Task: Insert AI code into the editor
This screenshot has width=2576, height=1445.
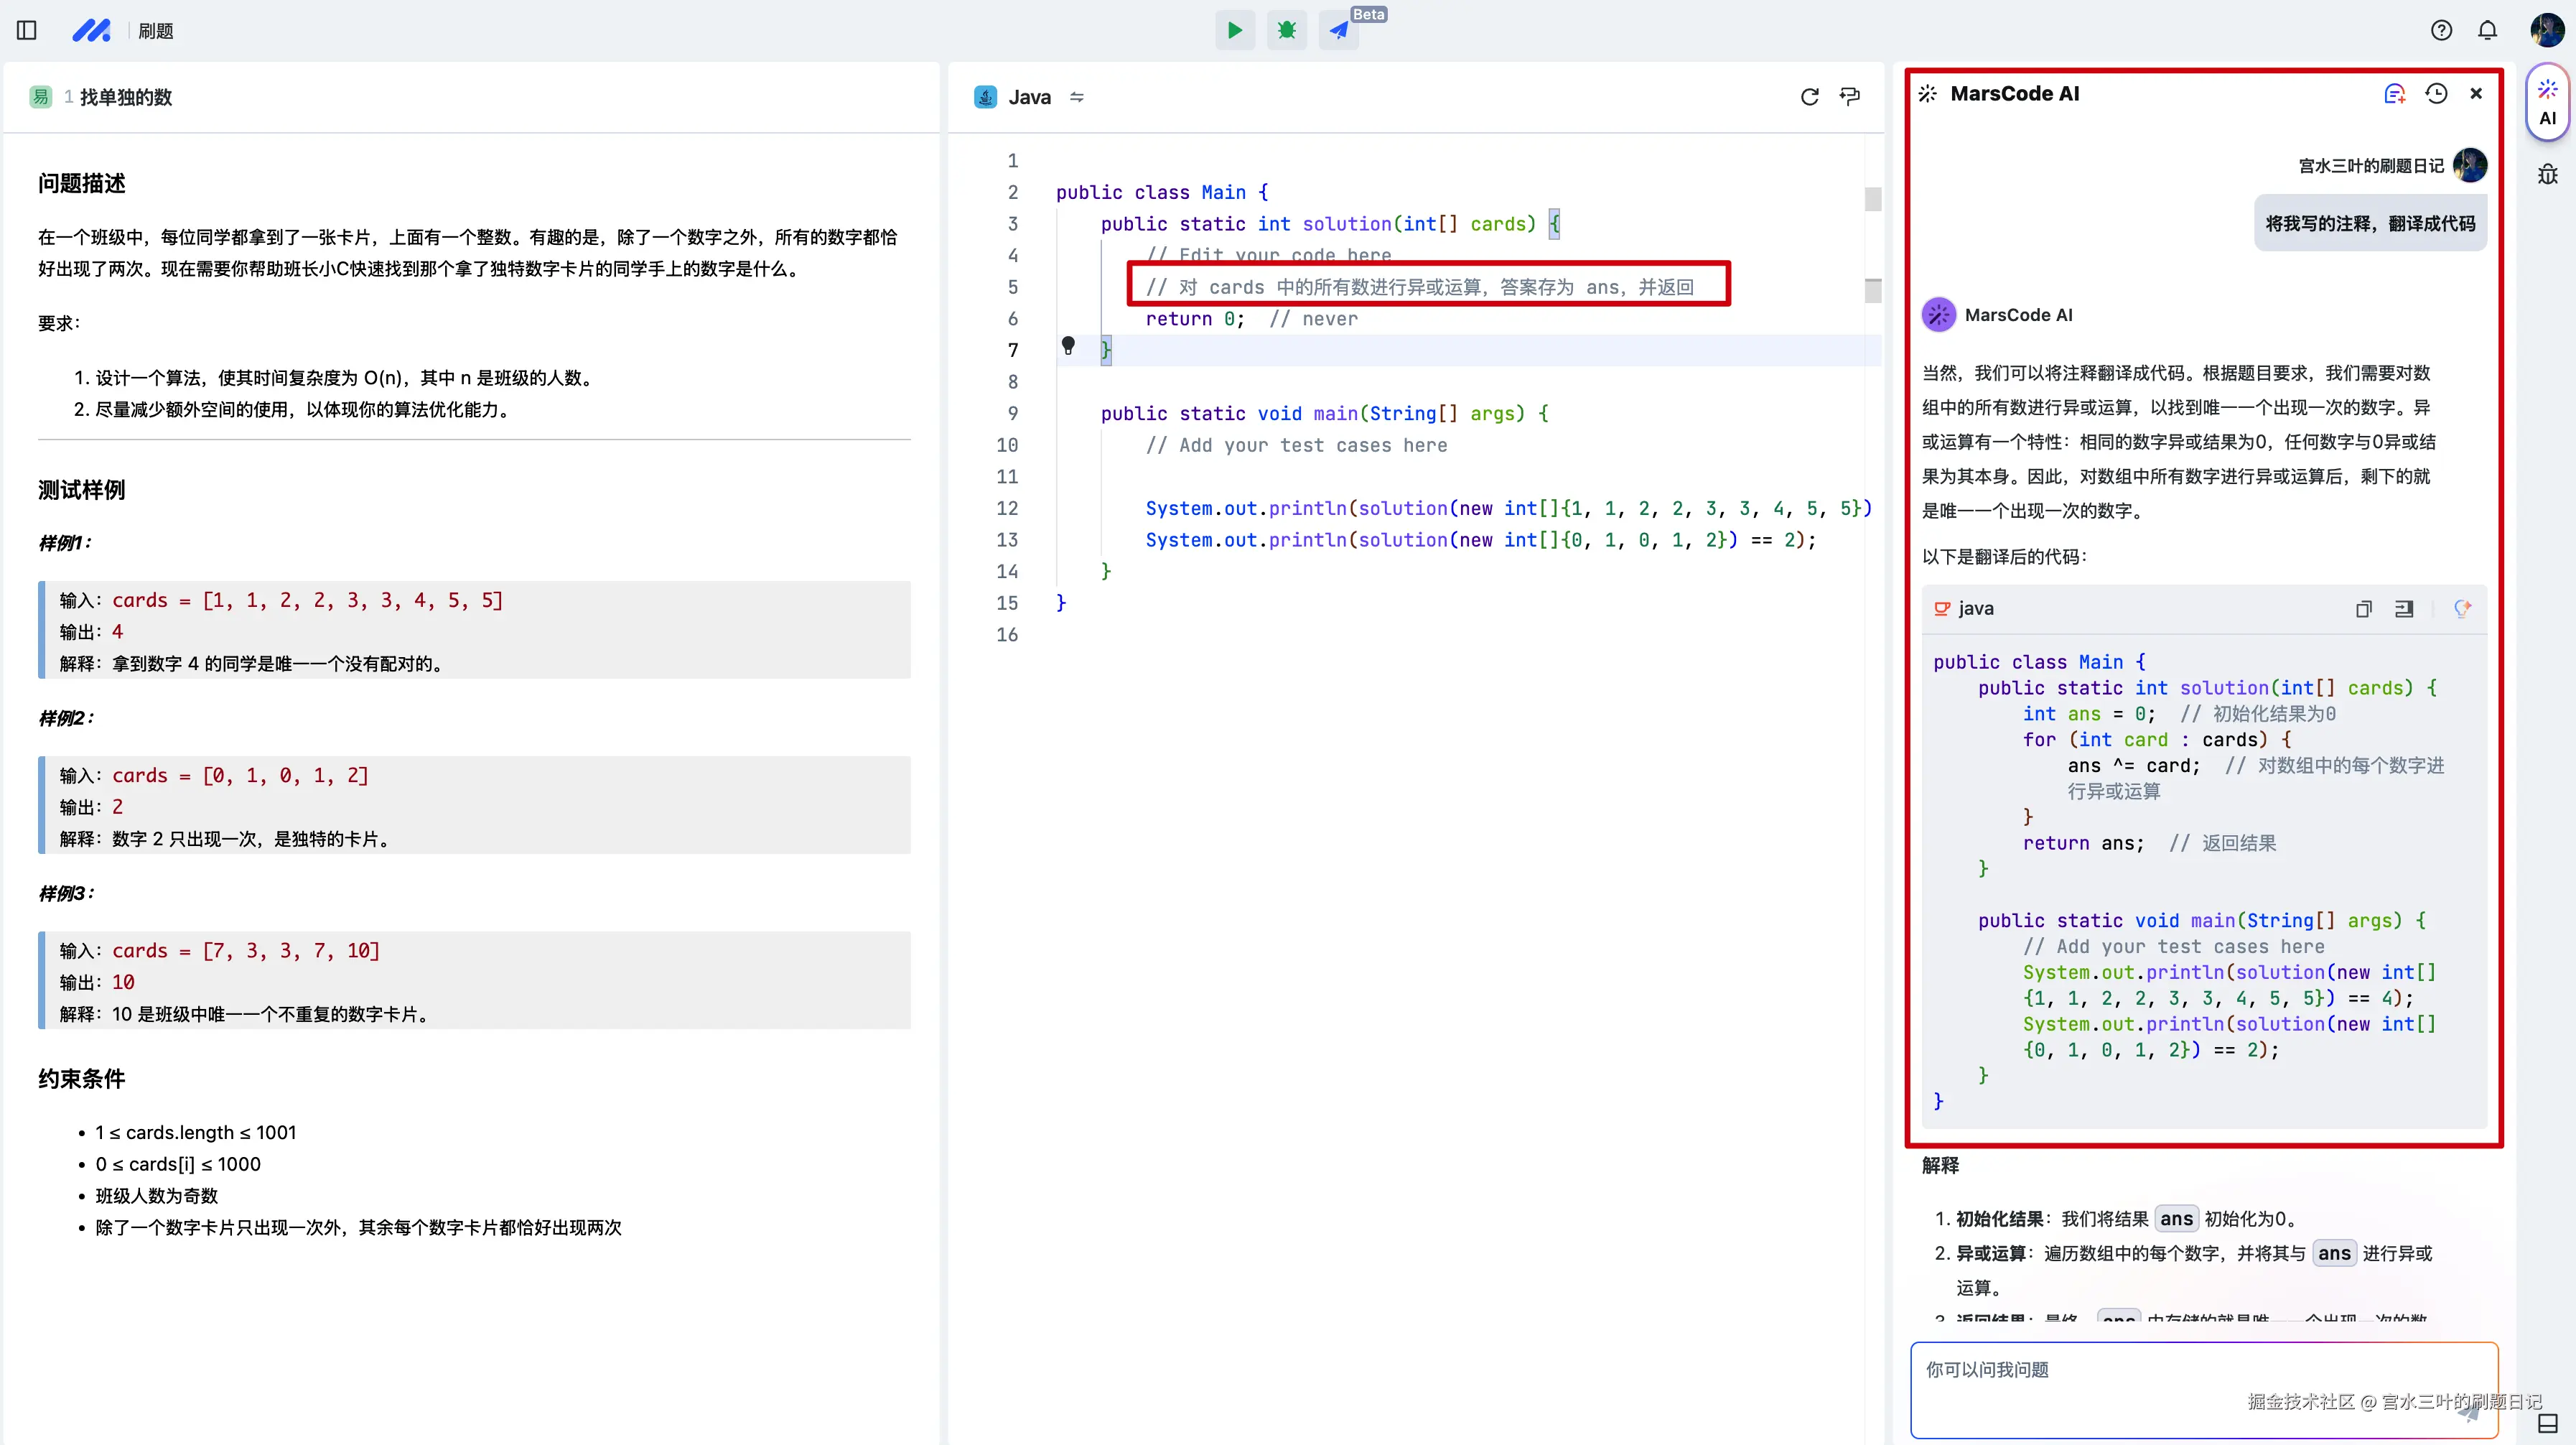Action: pyautogui.click(x=2404, y=609)
